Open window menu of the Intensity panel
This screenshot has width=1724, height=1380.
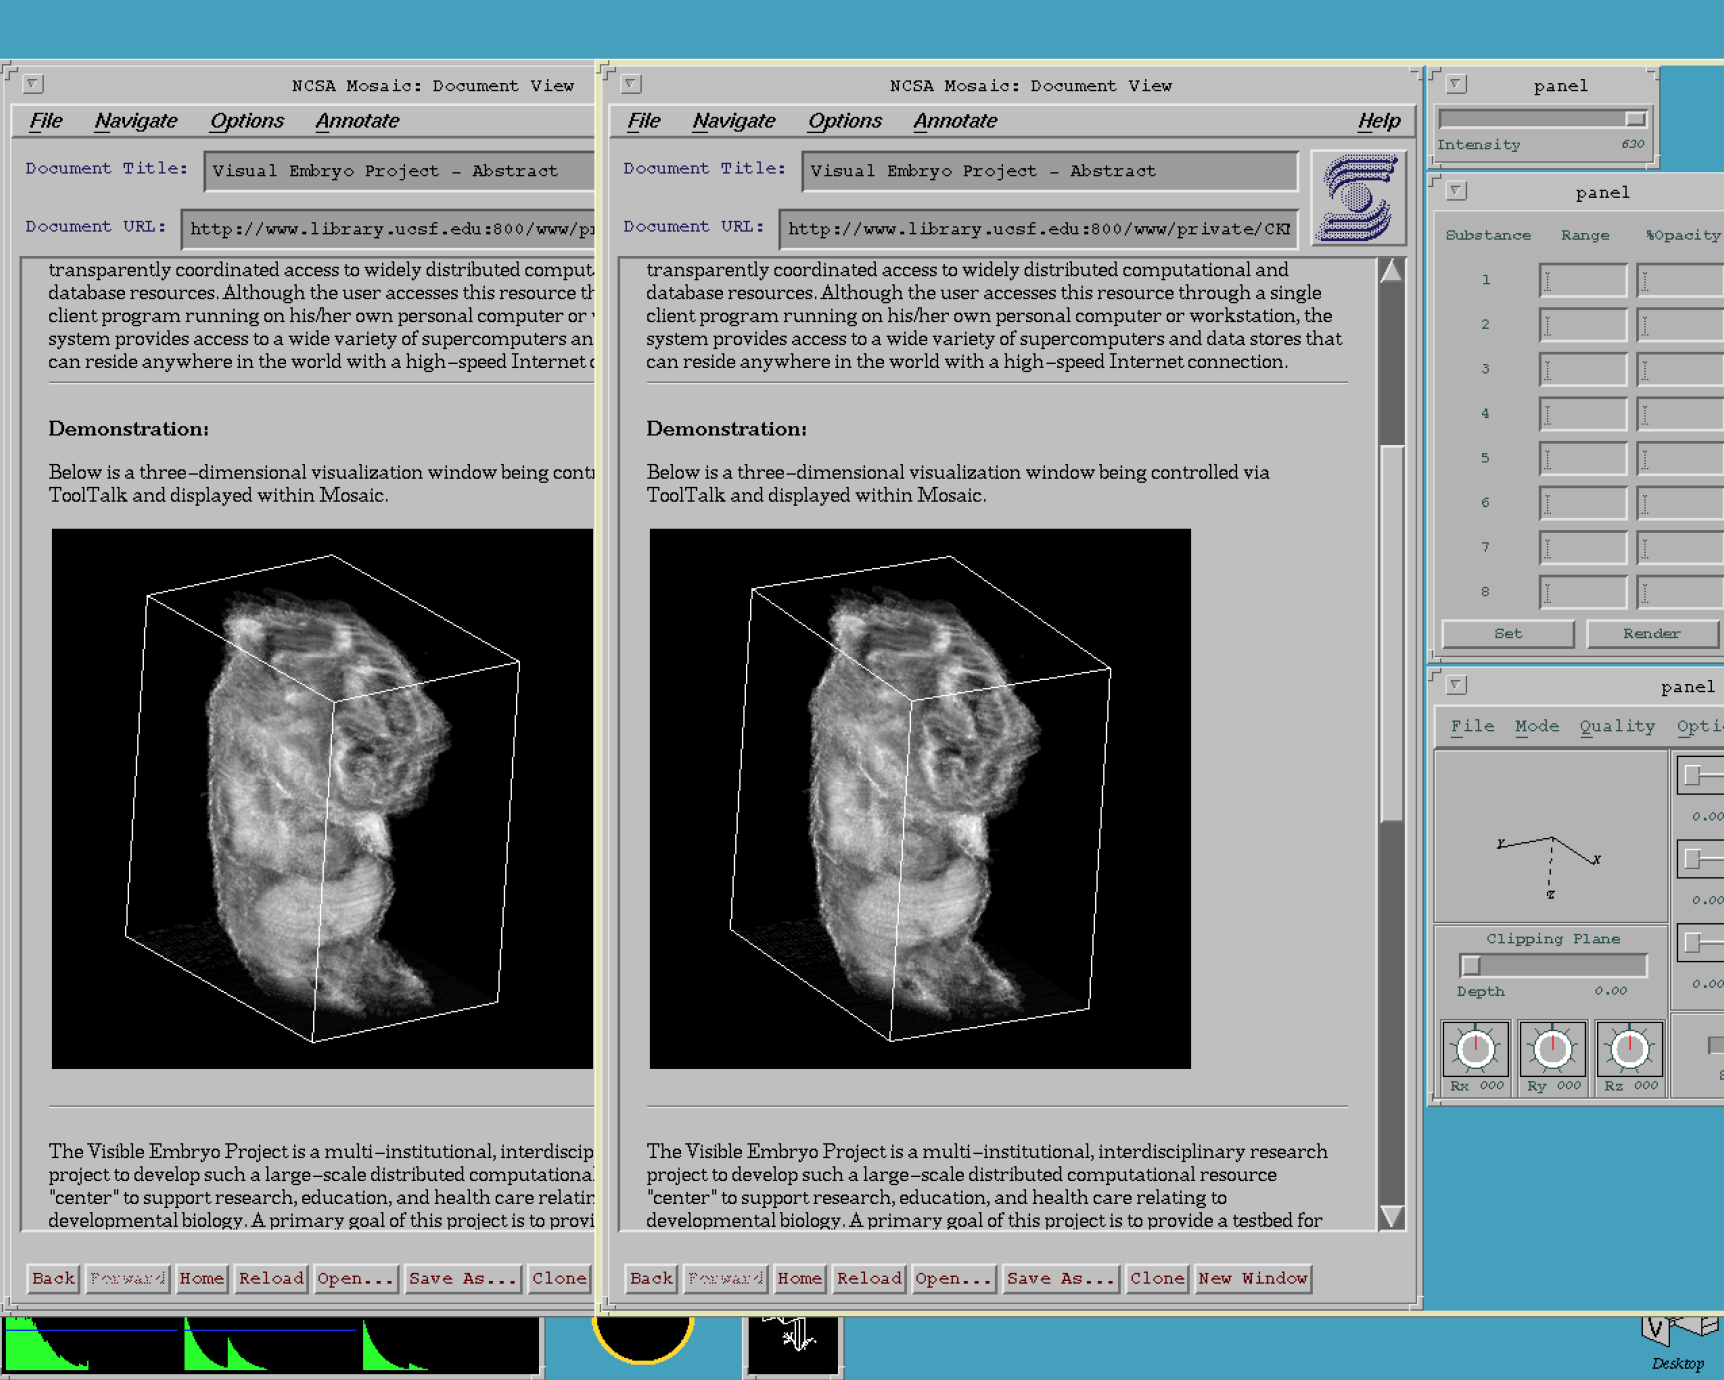point(1456,85)
